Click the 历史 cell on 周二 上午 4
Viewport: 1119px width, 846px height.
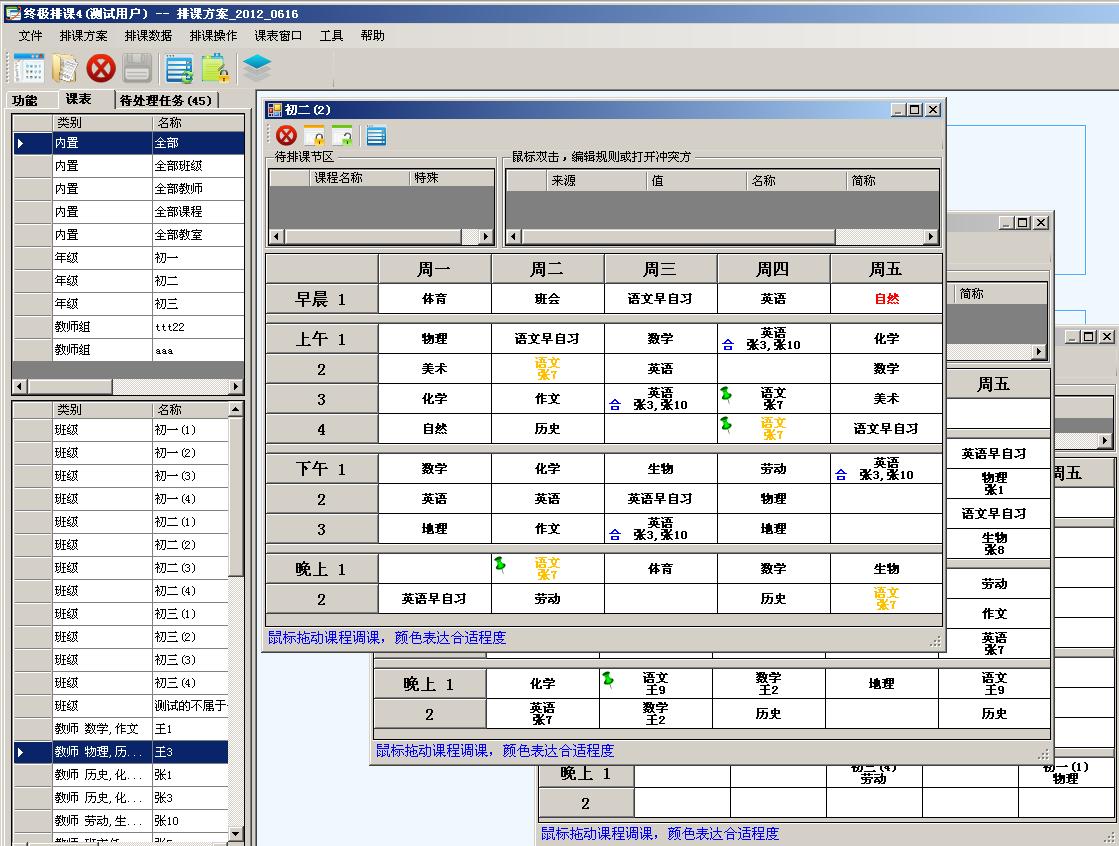coord(547,428)
